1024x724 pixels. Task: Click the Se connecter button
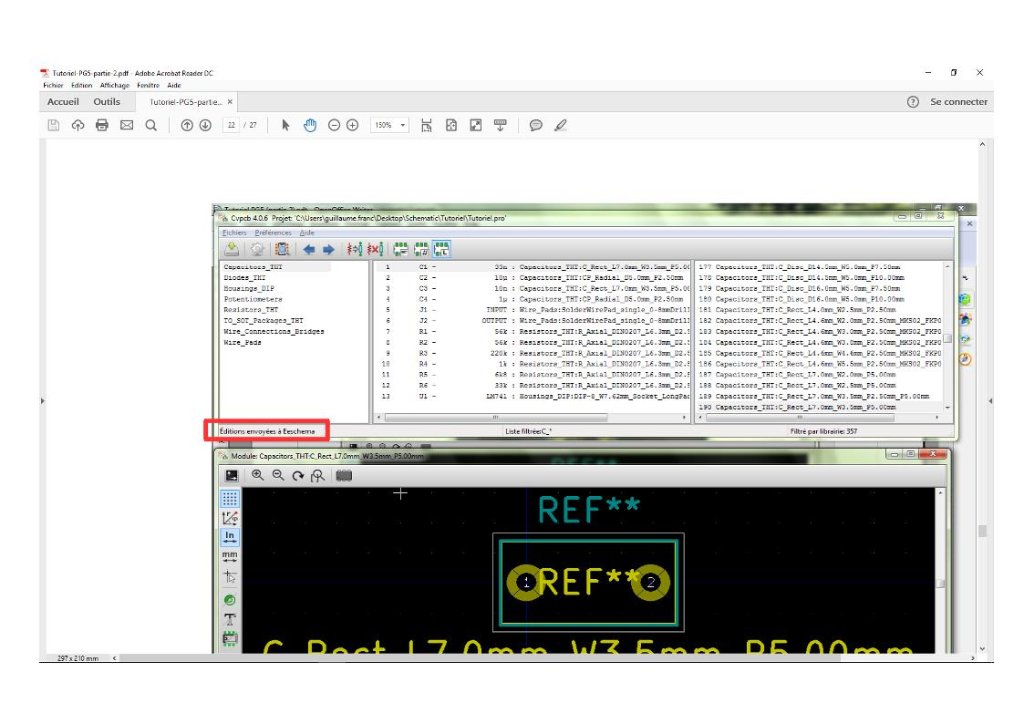tap(958, 102)
